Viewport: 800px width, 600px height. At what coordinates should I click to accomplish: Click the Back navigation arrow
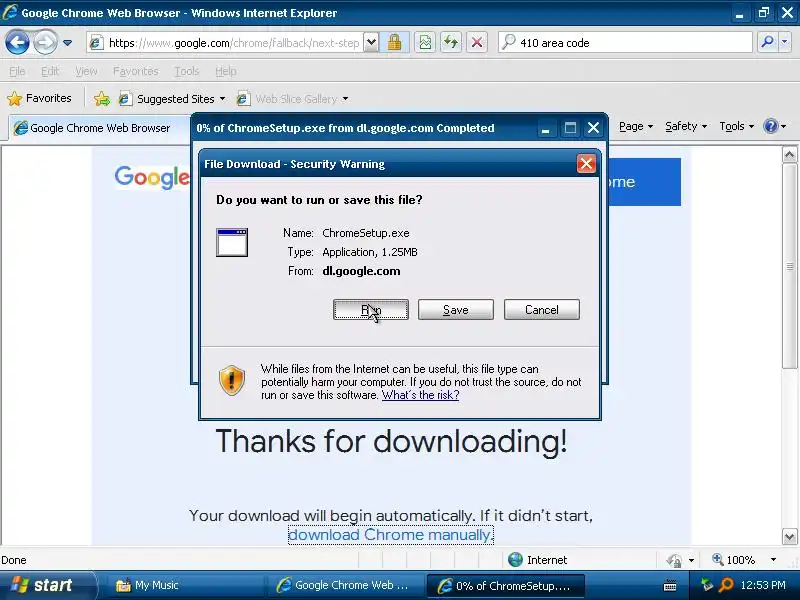[x=17, y=42]
